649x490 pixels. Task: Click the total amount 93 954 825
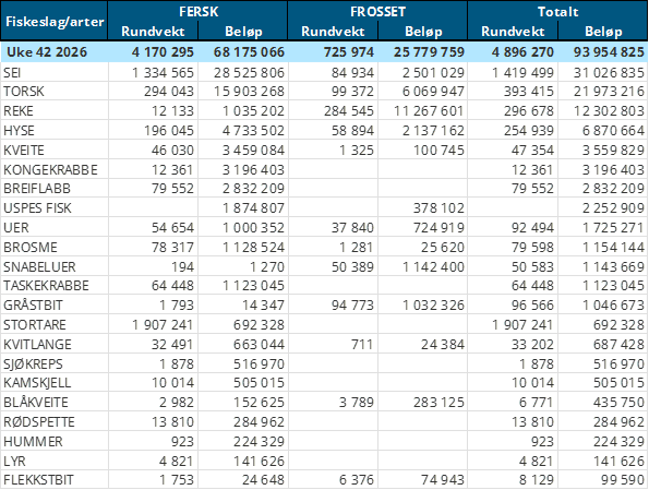609,52
